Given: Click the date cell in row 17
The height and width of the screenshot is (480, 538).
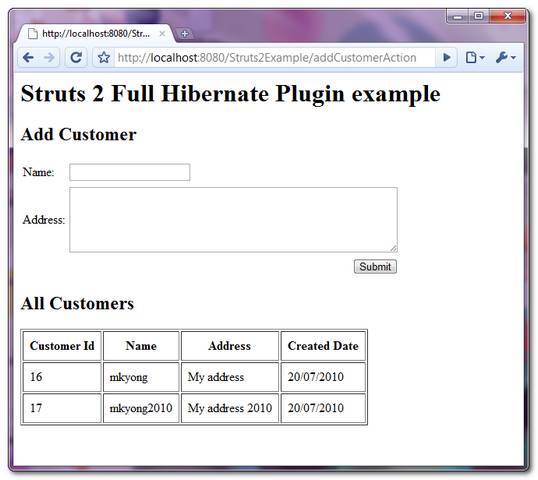Looking at the screenshot, I should pos(323,408).
